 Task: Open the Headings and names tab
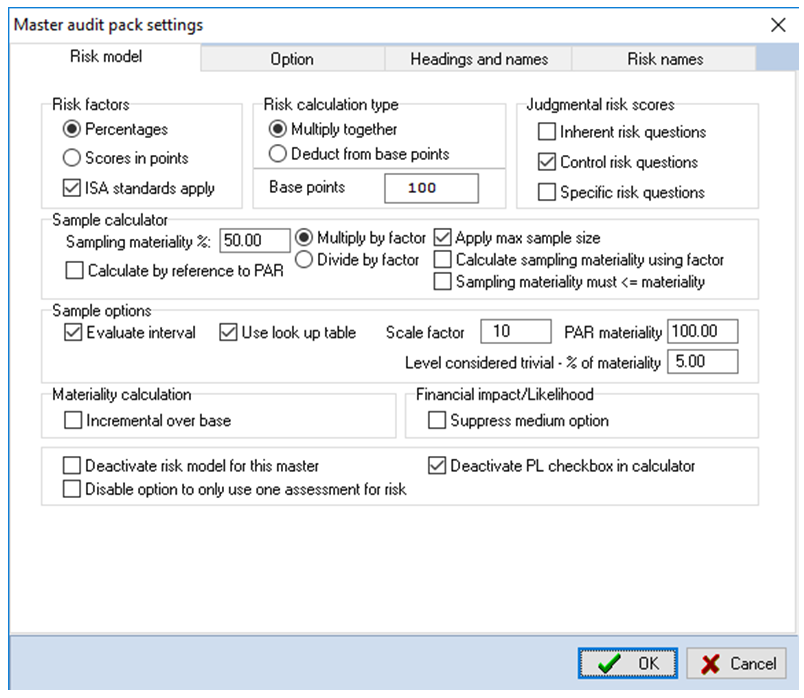pyautogui.click(x=479, y=59)
